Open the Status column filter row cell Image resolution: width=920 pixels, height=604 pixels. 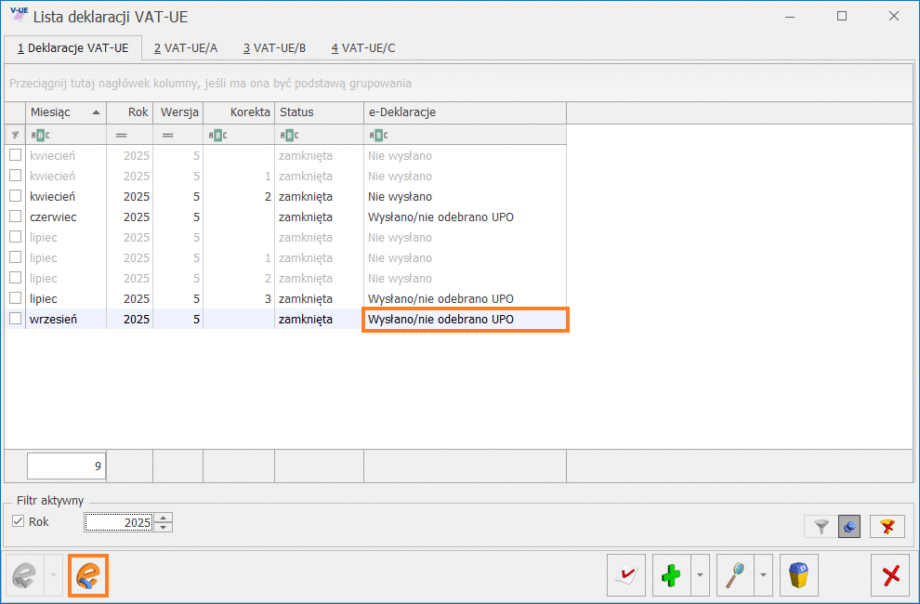(x=318, y=135)
